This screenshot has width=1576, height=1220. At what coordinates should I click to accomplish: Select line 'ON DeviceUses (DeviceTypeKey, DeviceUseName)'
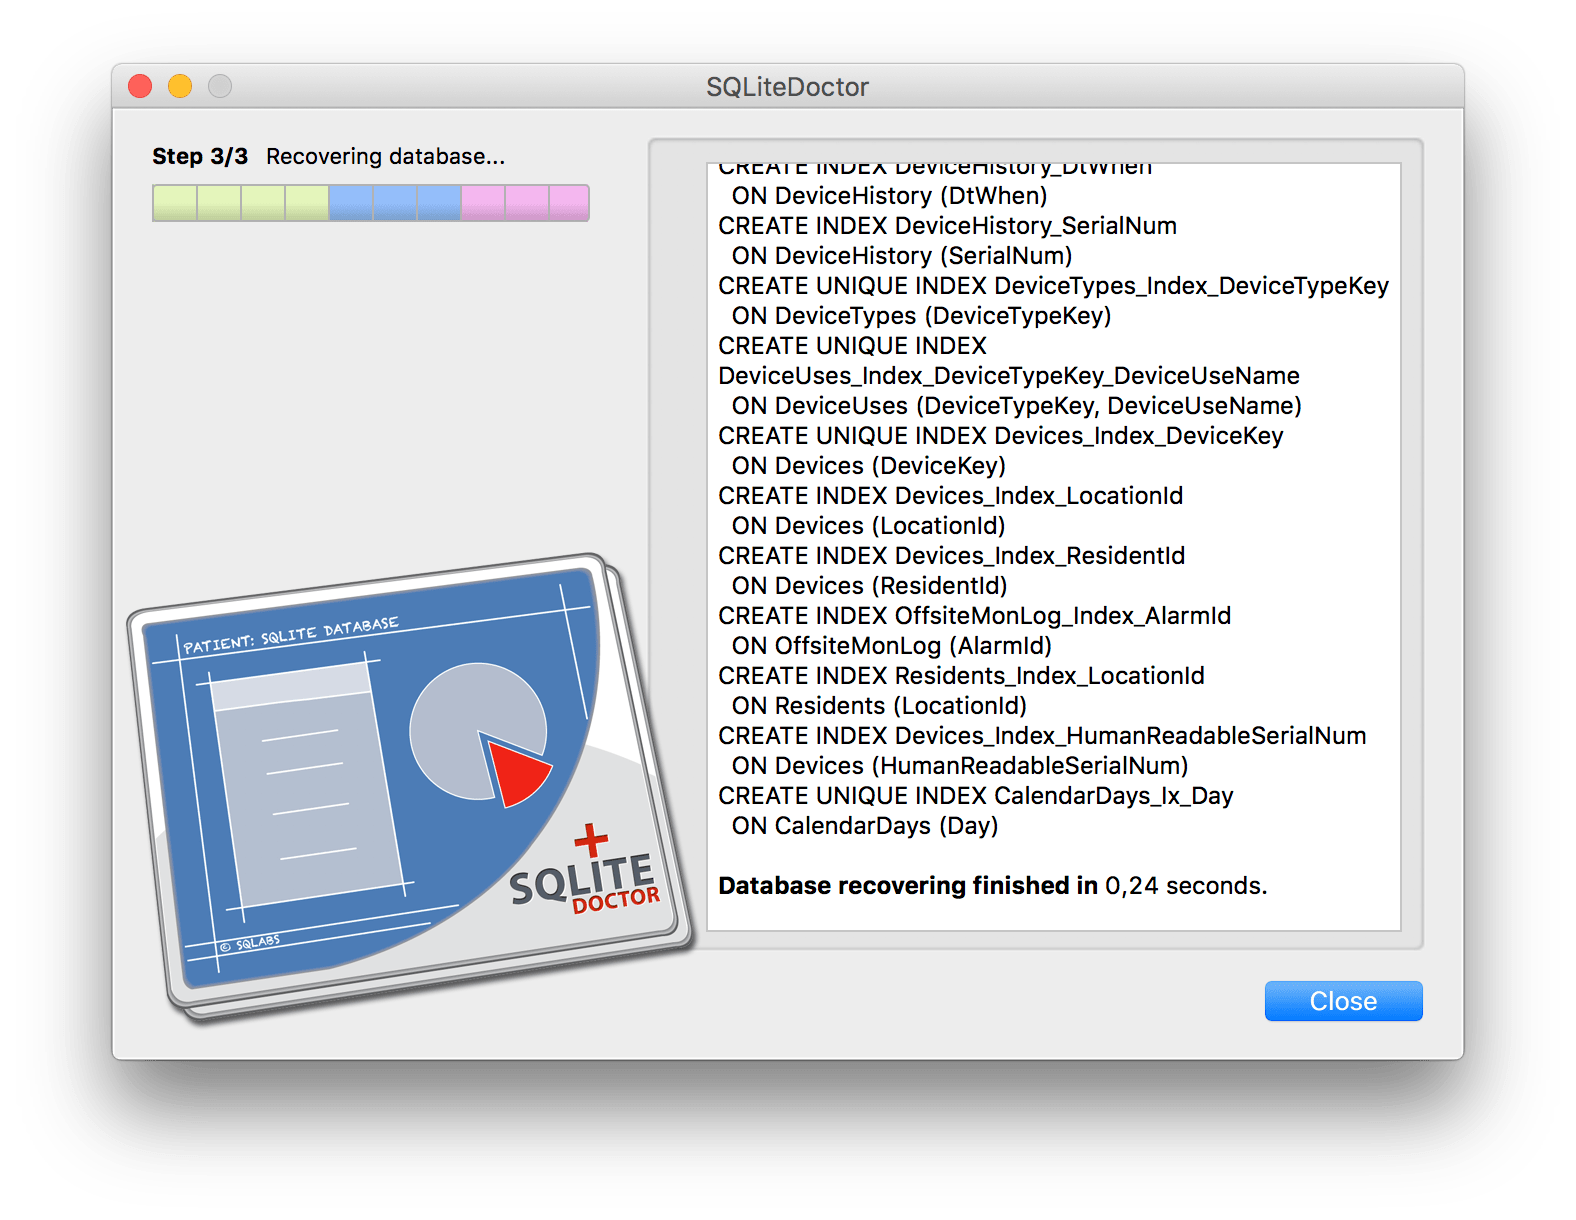[x=1017, y=406]
